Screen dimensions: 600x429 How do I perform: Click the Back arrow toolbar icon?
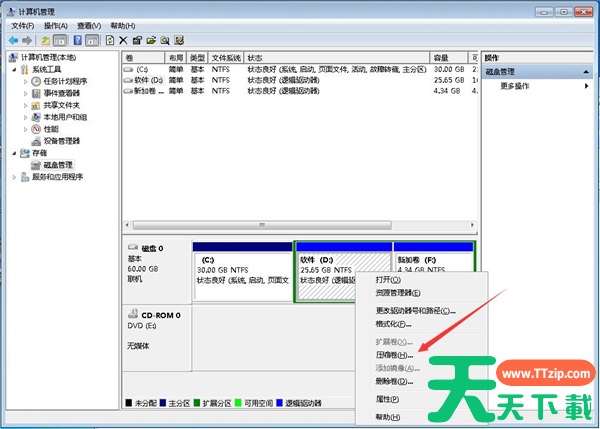pyautogui.click(x=13, y=40)
